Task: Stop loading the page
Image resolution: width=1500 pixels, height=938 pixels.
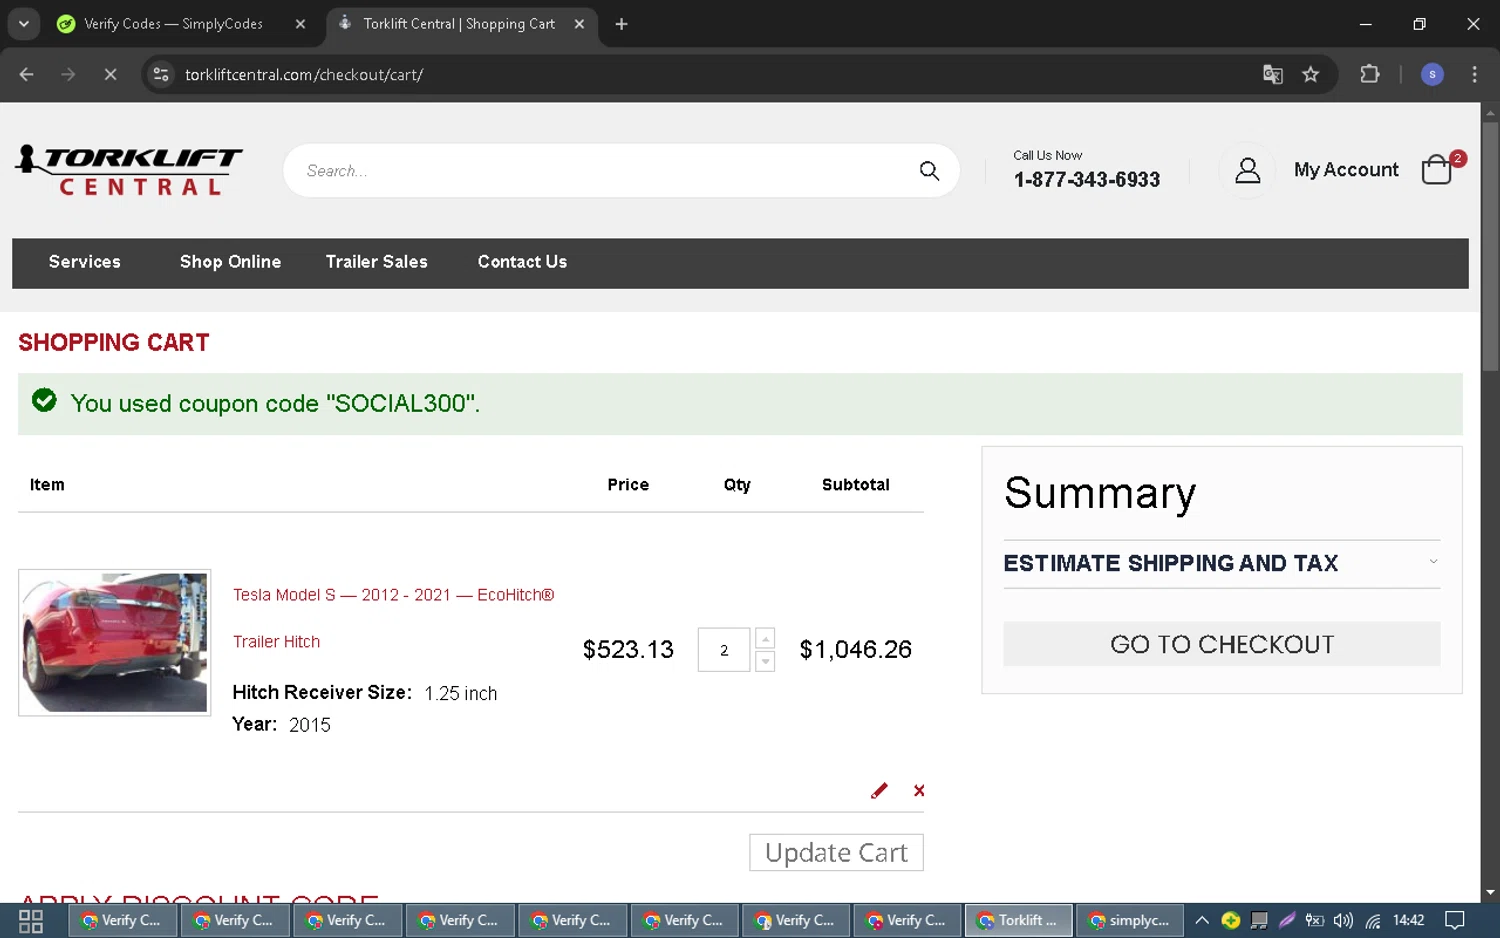Action: tap(110, 74)
